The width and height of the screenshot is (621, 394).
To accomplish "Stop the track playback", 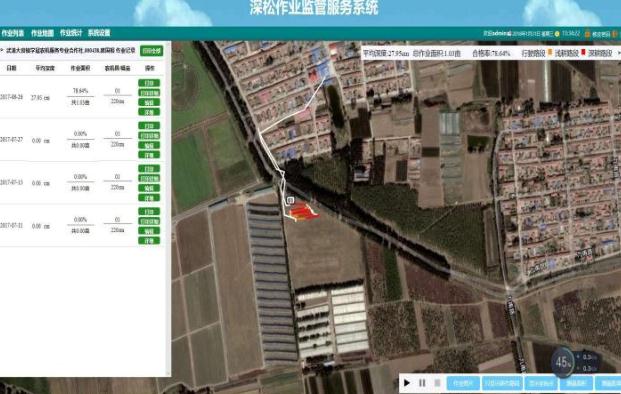I will 437,383.
